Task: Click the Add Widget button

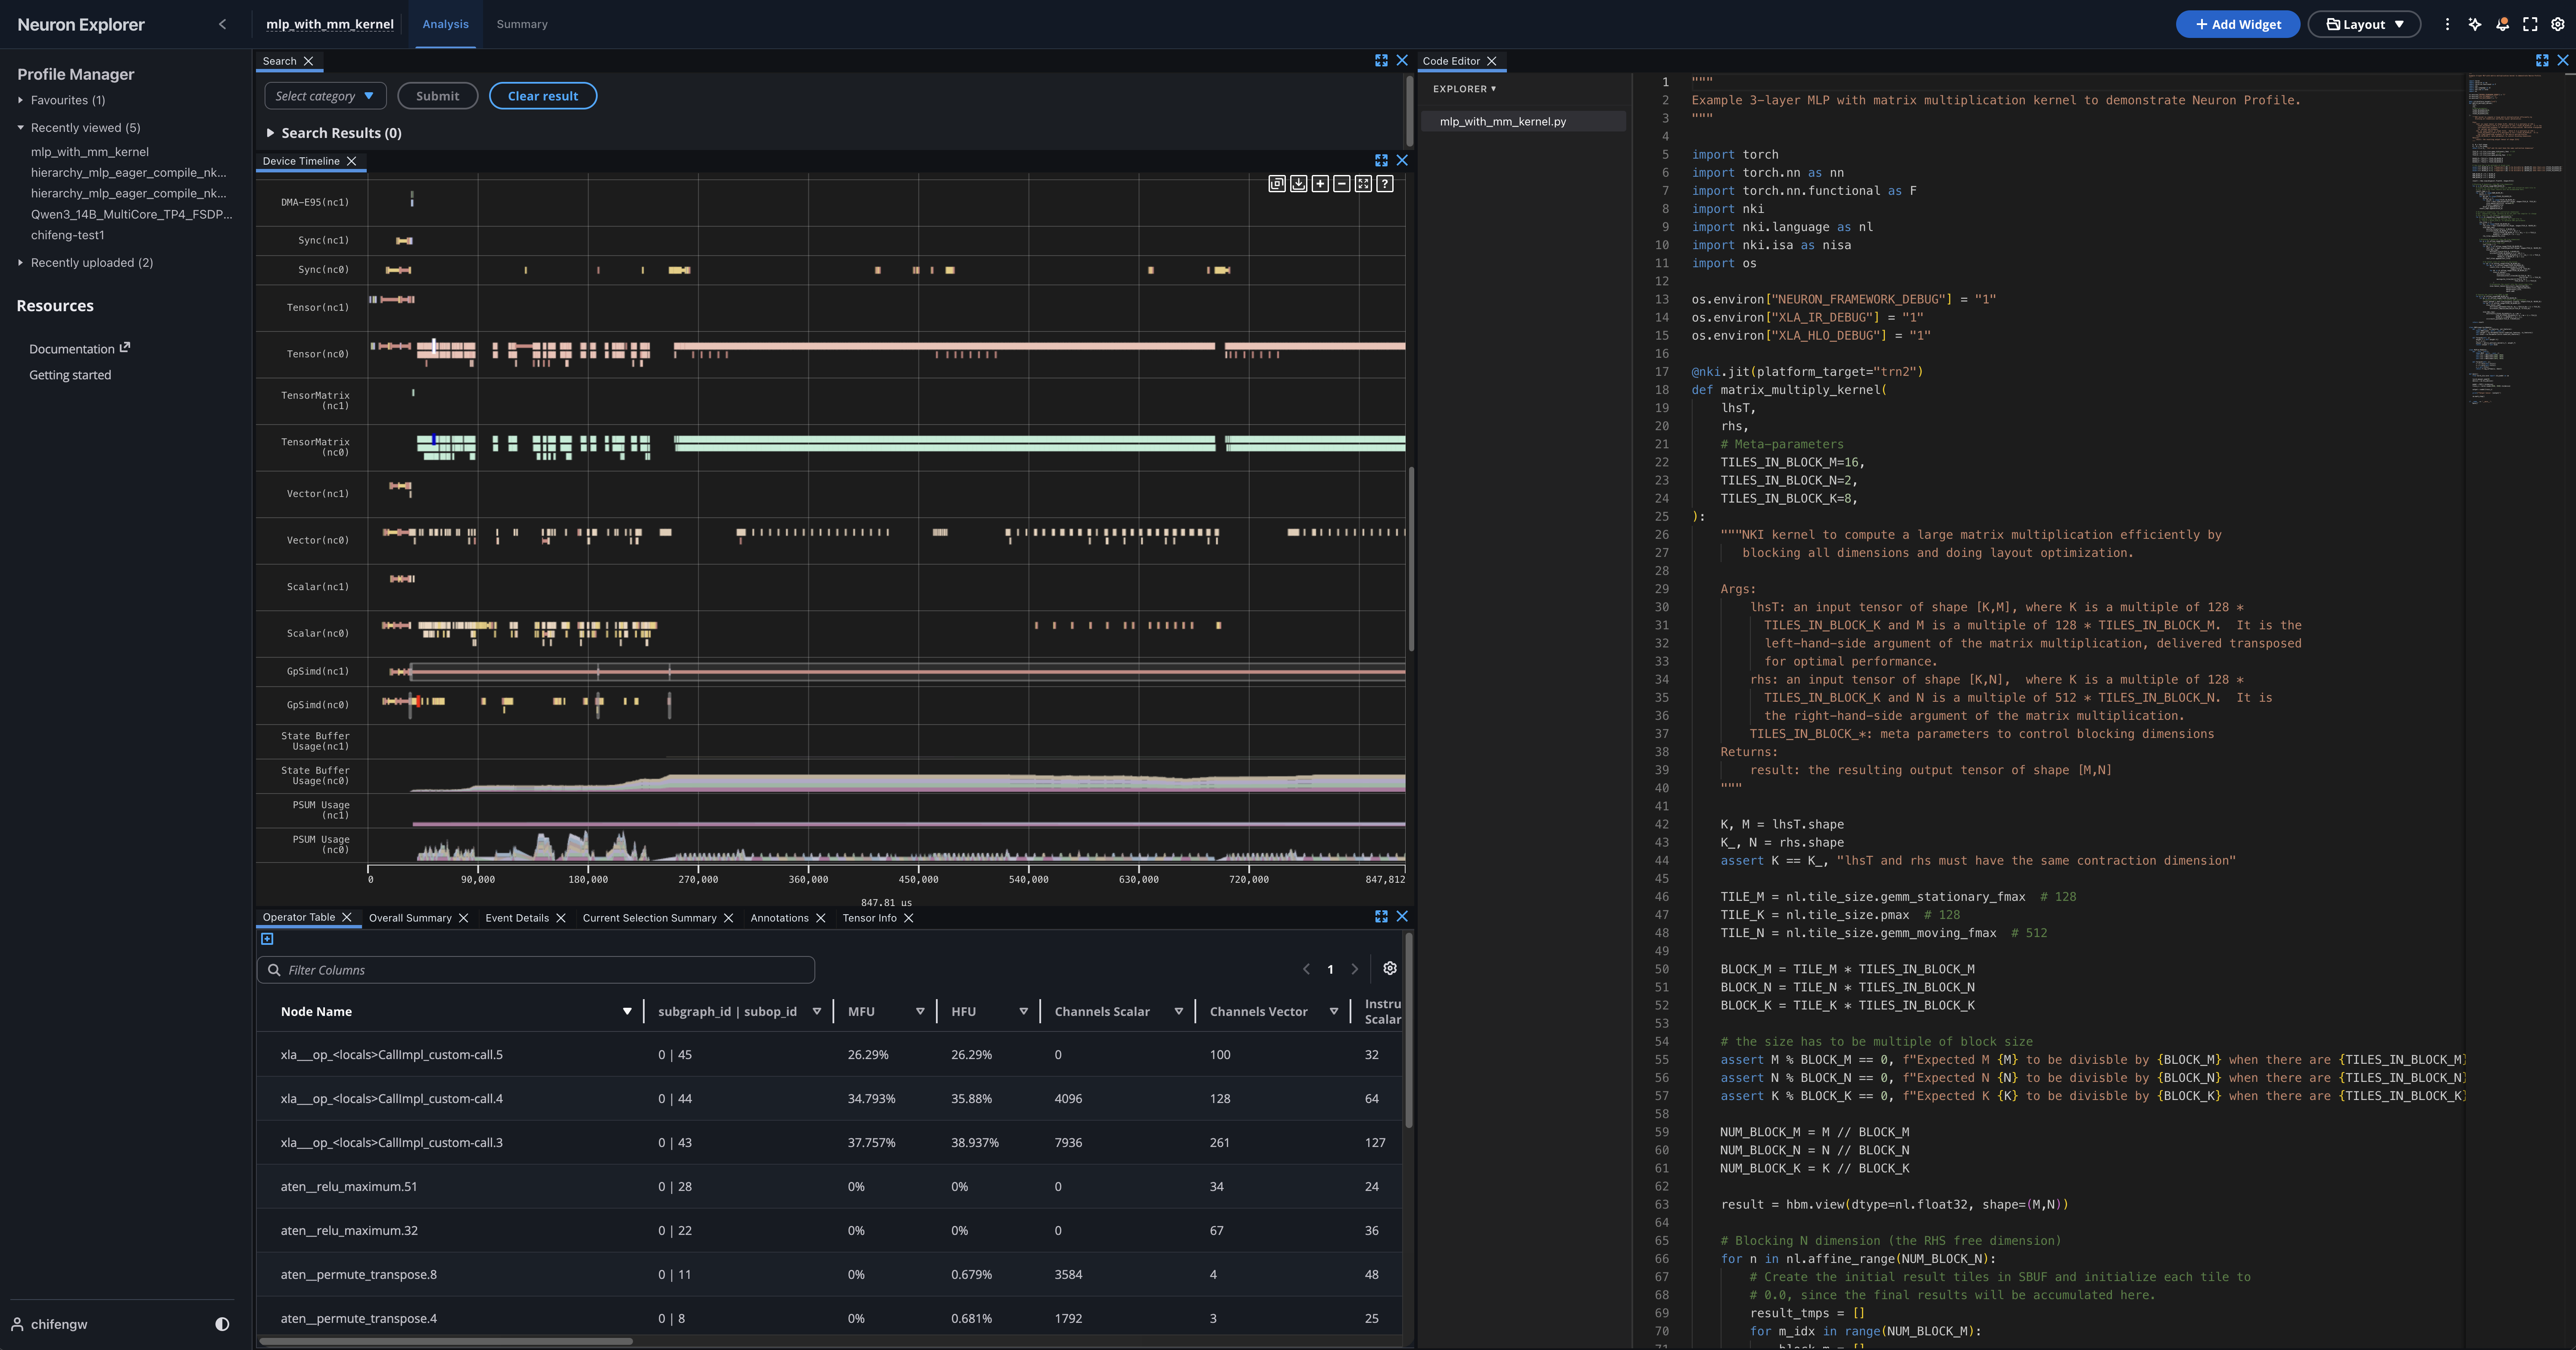Action: click(2238, 24)
